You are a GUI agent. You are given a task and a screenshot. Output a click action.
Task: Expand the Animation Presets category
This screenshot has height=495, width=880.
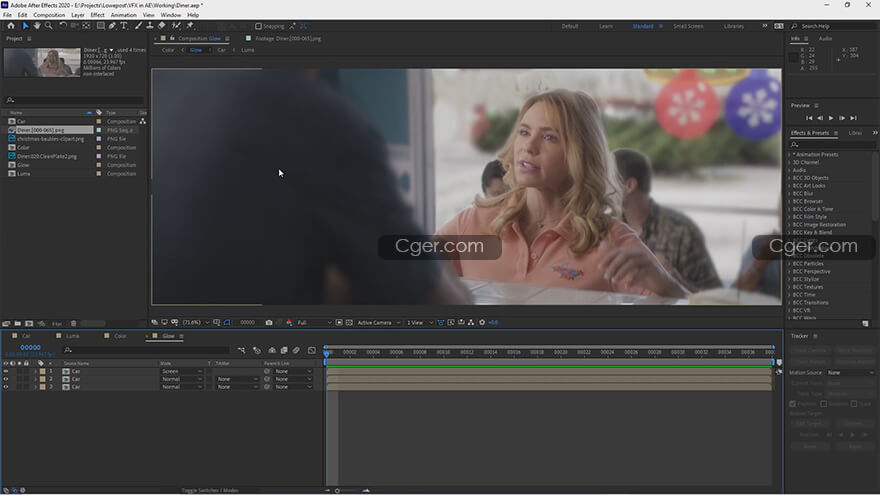tap(789, 154)
